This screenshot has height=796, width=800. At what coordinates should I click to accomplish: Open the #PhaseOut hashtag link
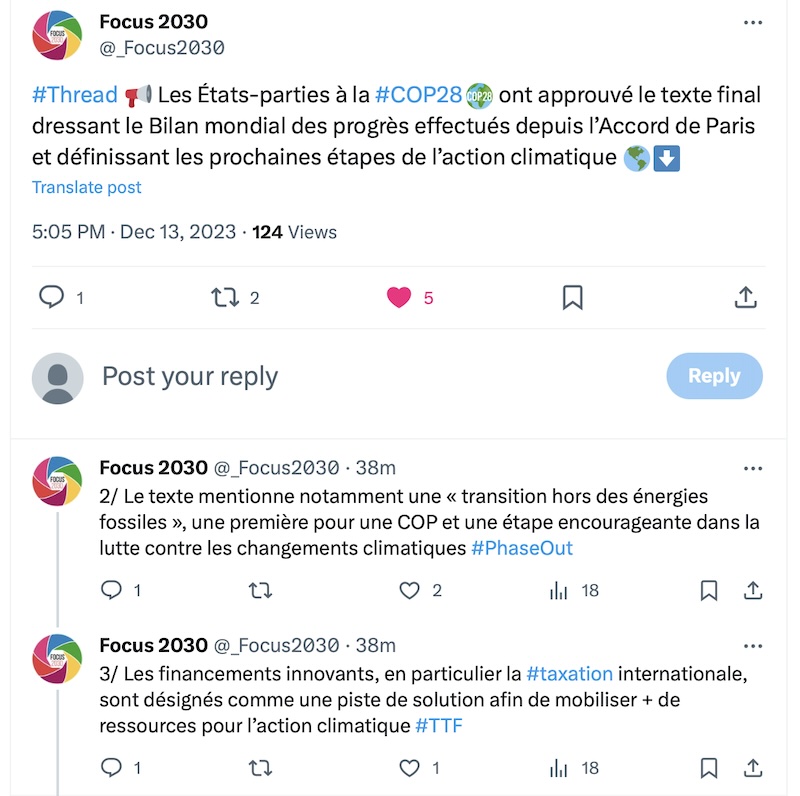point(521,548)
